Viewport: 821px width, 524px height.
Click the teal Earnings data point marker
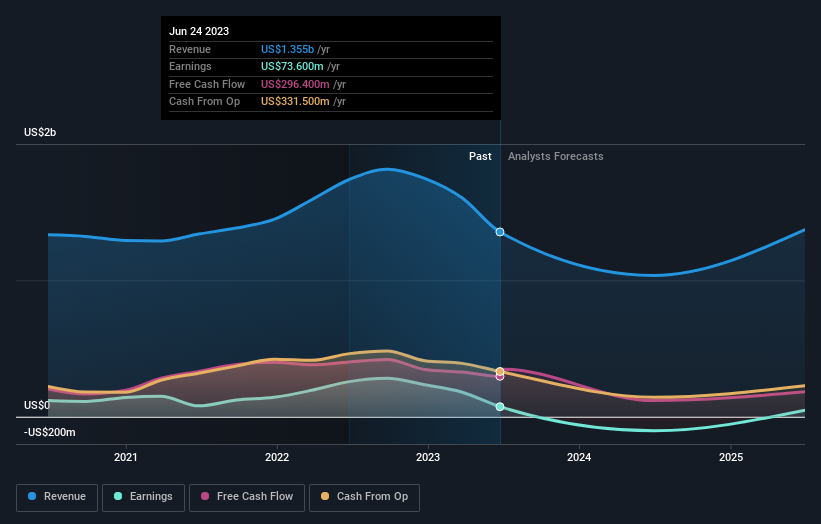[500, 407]
